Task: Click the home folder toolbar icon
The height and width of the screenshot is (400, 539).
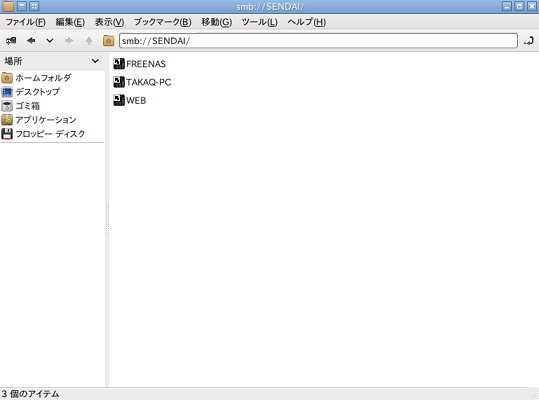Action: click(109, 41)
